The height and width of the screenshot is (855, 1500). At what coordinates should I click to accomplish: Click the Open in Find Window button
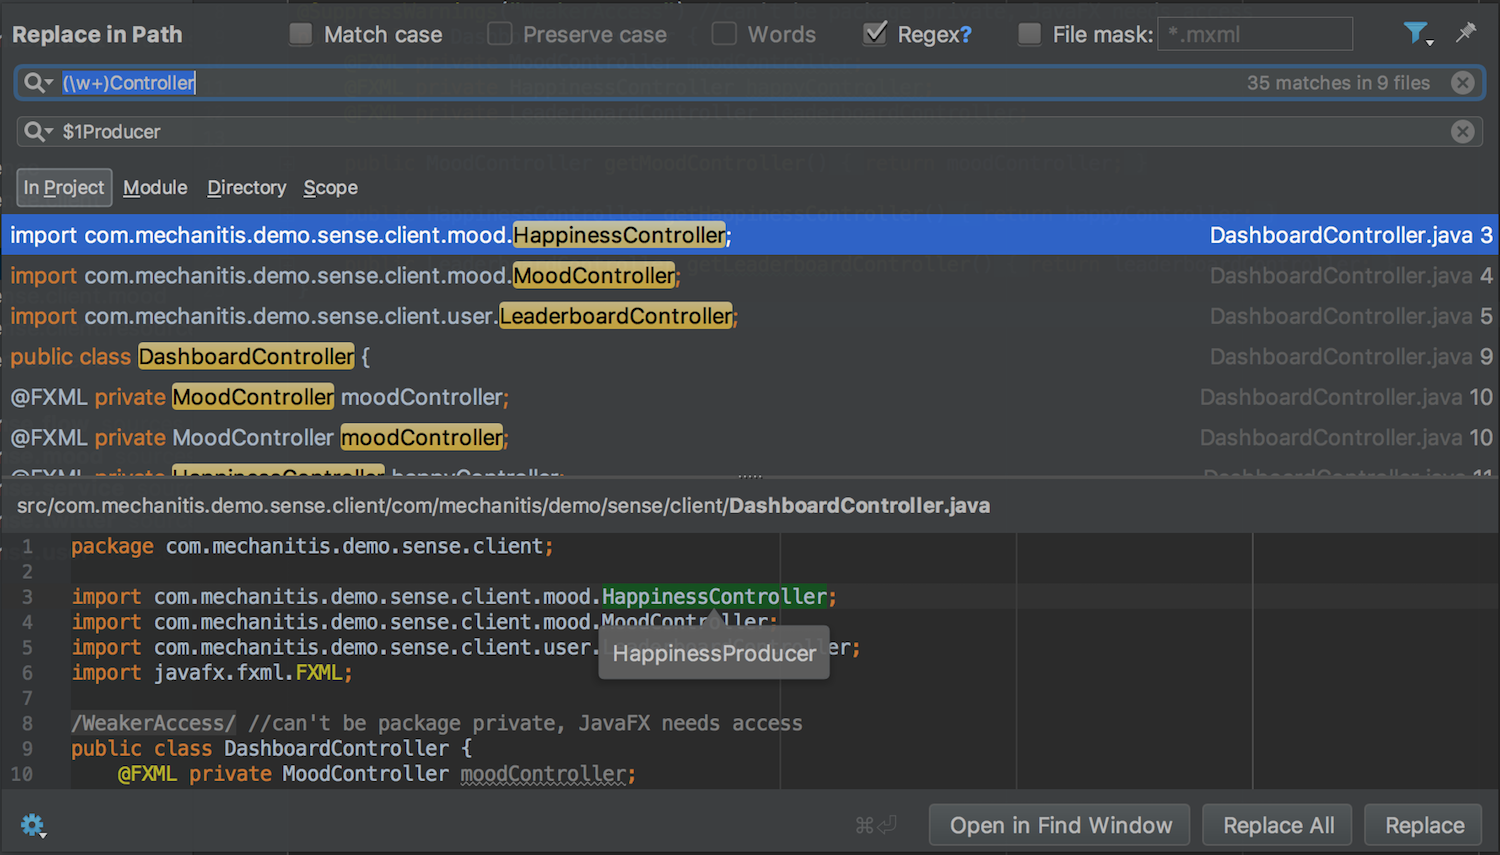pyautogui.click(x=1060, y=825)
